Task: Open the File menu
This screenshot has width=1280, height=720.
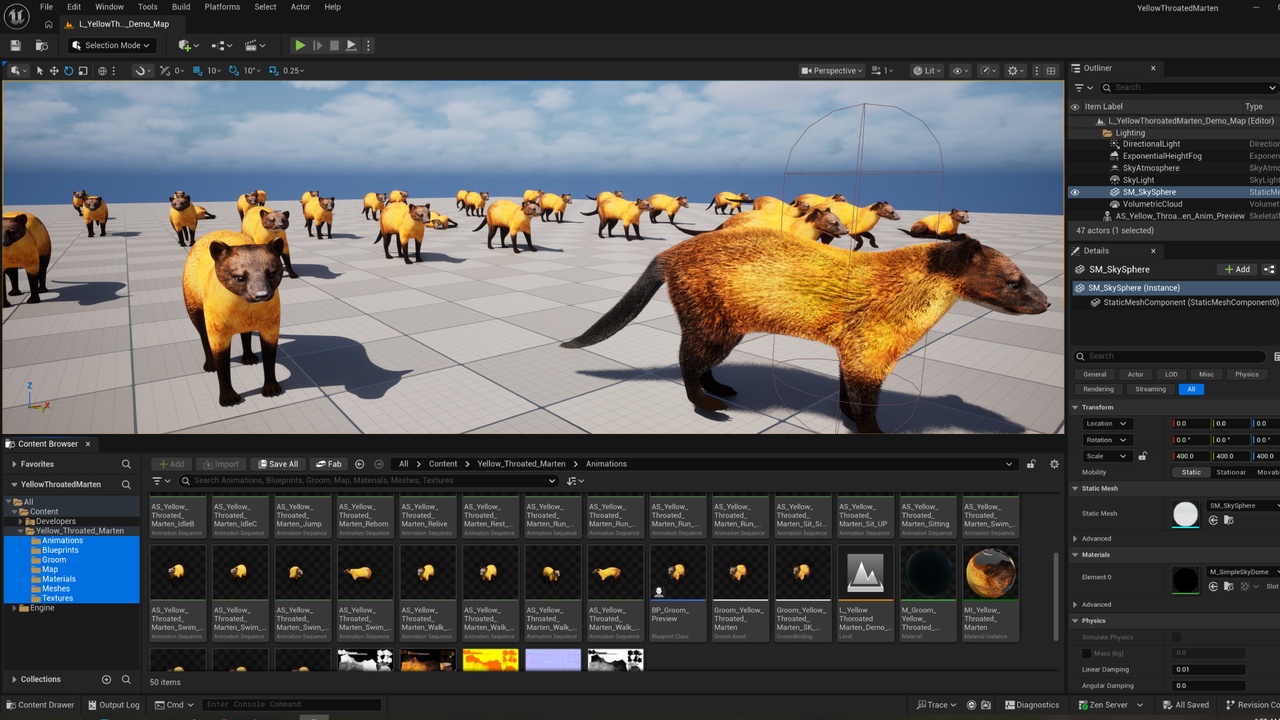Action: (46, 7)
